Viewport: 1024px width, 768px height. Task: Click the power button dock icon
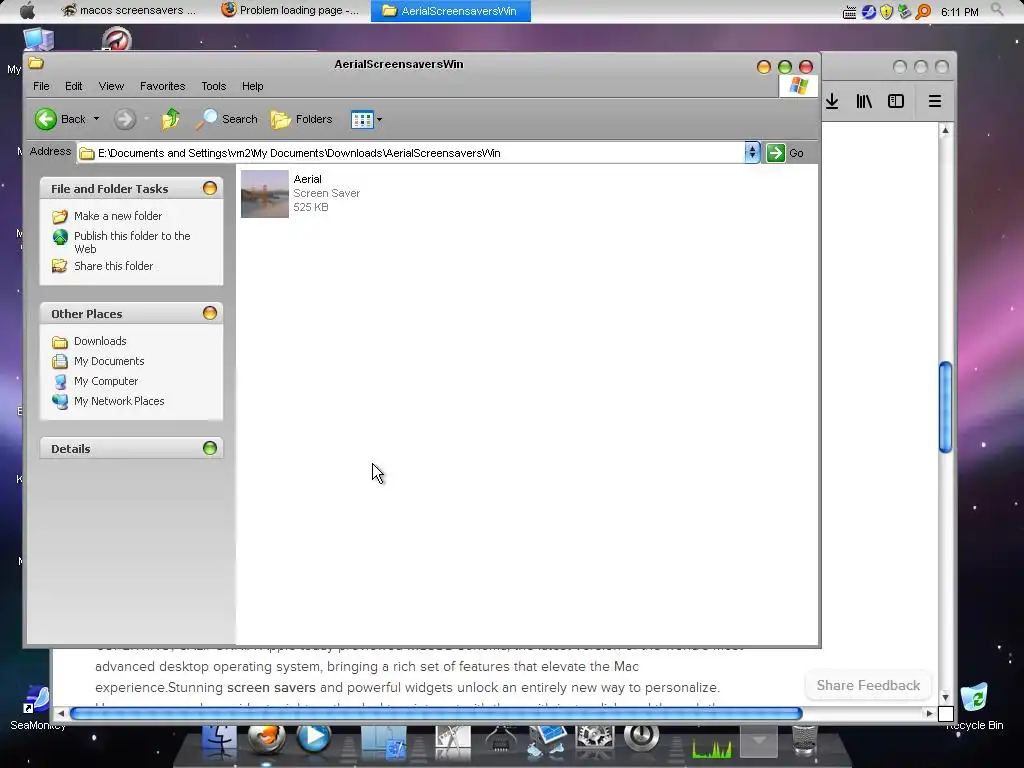point(641,738)
